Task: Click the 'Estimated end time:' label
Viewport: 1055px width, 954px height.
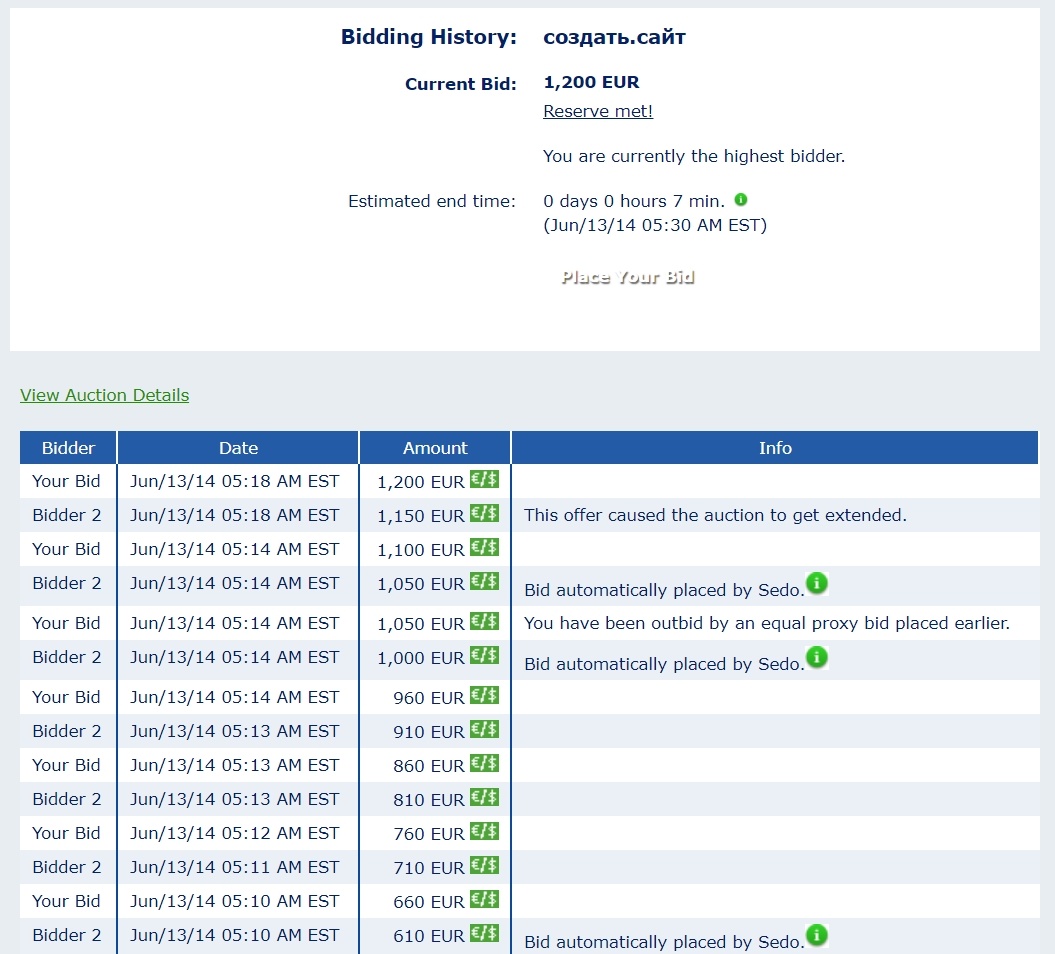Action: [431, 201]
